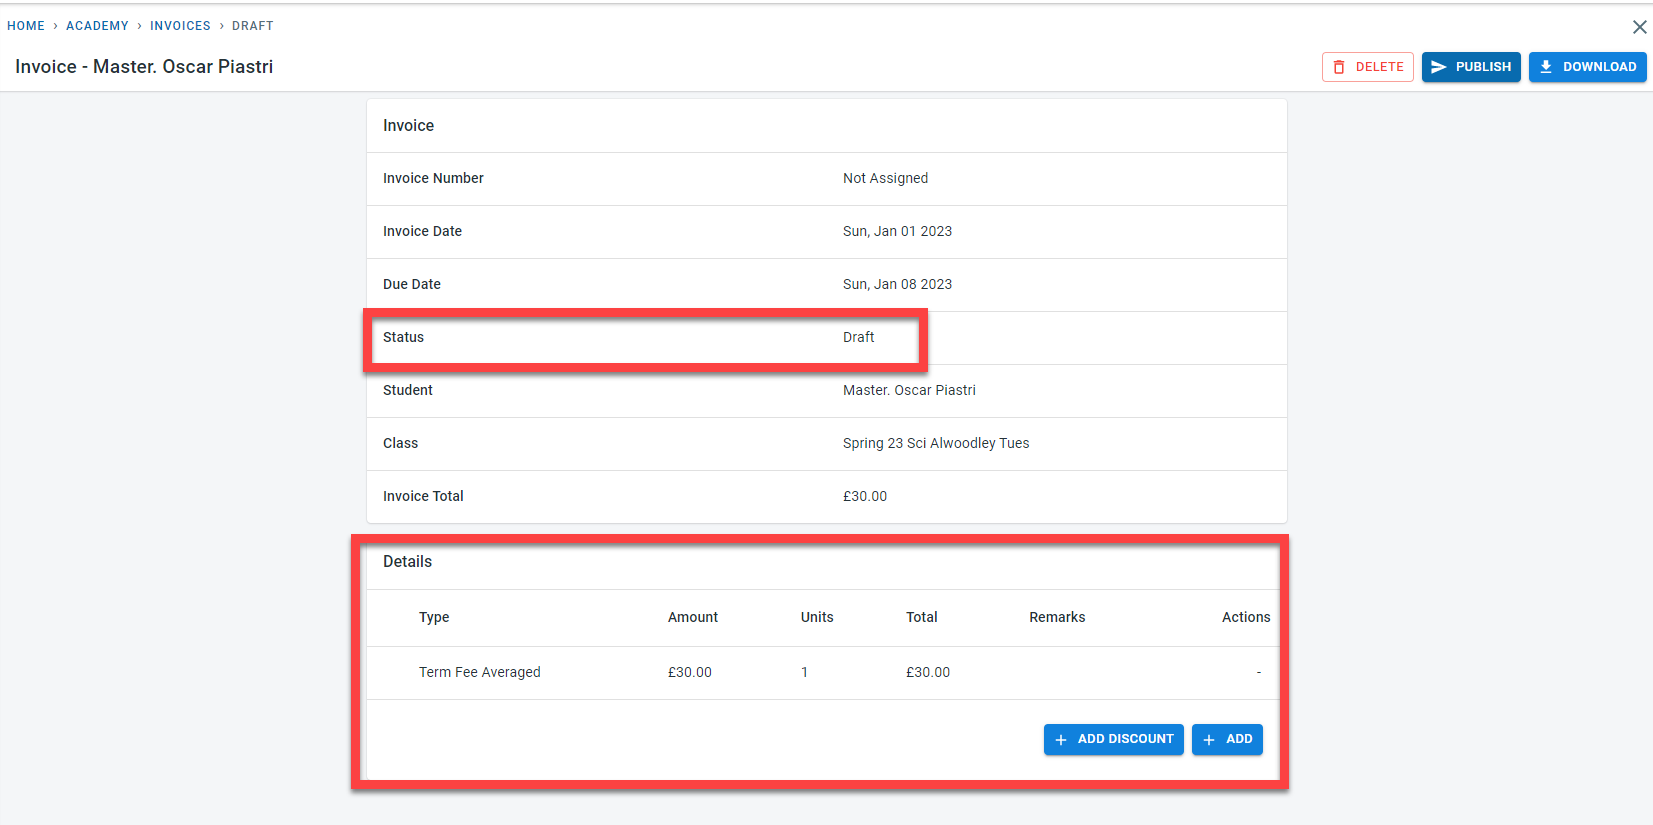The image size is (1653, 825).
Task: Click the trash icon on the Delete button
Action: coord(1339,67)
